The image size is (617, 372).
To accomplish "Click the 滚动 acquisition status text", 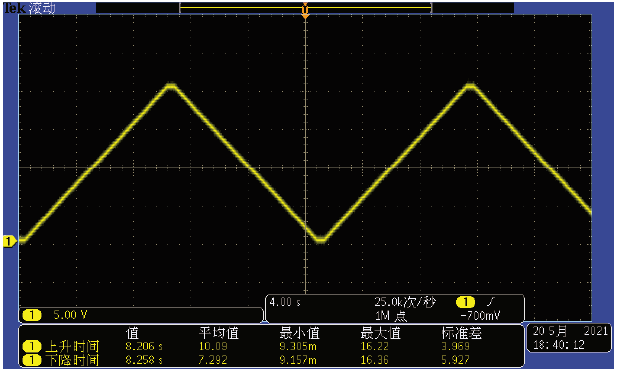I will coord(42,8).
